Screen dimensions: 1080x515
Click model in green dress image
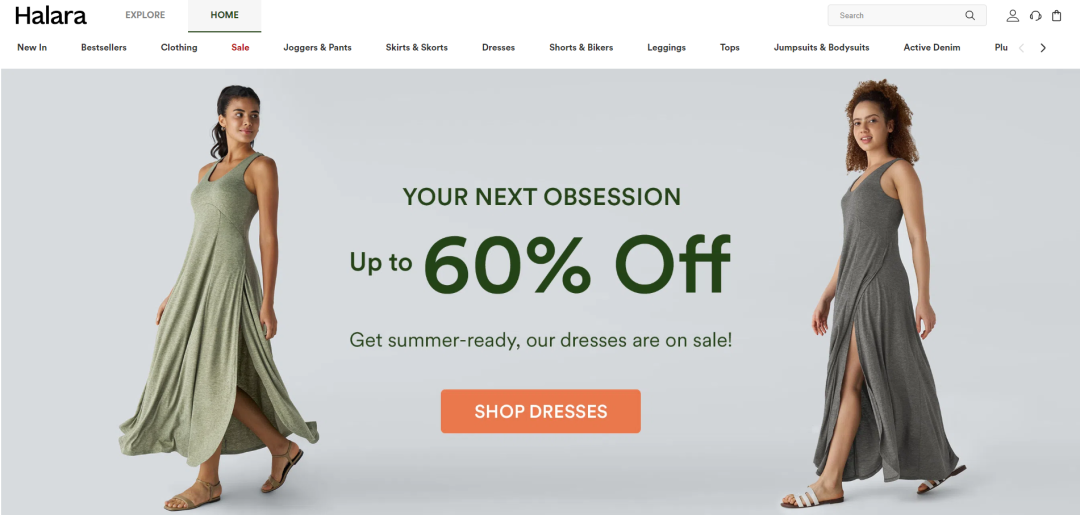pos(218,297)
